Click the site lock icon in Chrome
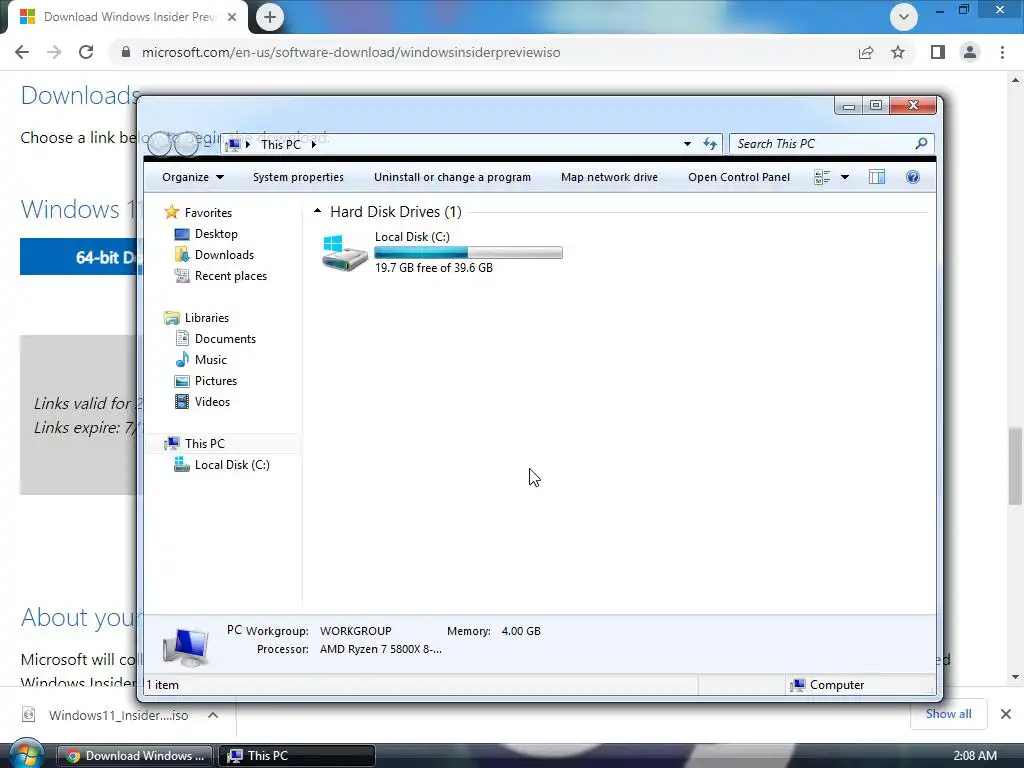The height and width of the screenshot is (768, 1024). 126,52
